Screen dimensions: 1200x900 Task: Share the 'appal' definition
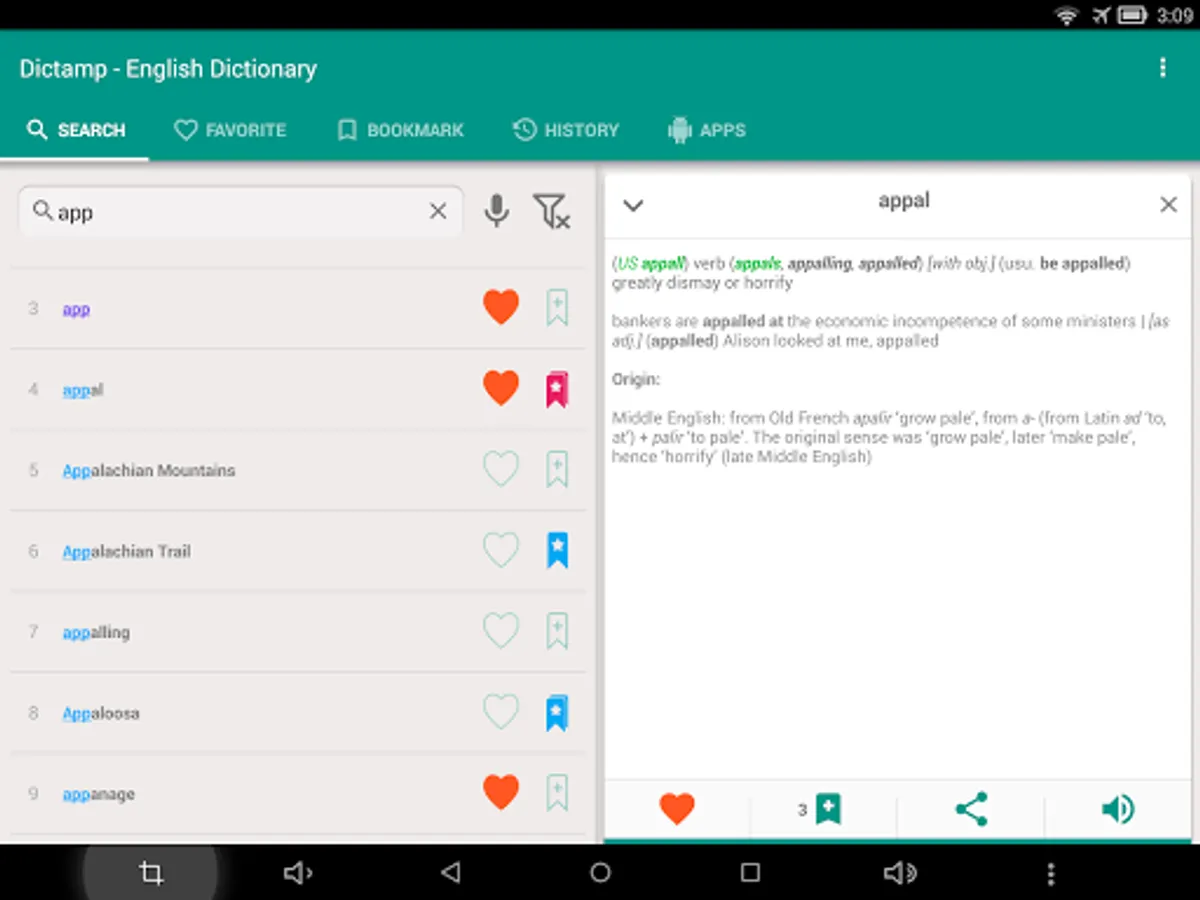click(x=971, y=809)
